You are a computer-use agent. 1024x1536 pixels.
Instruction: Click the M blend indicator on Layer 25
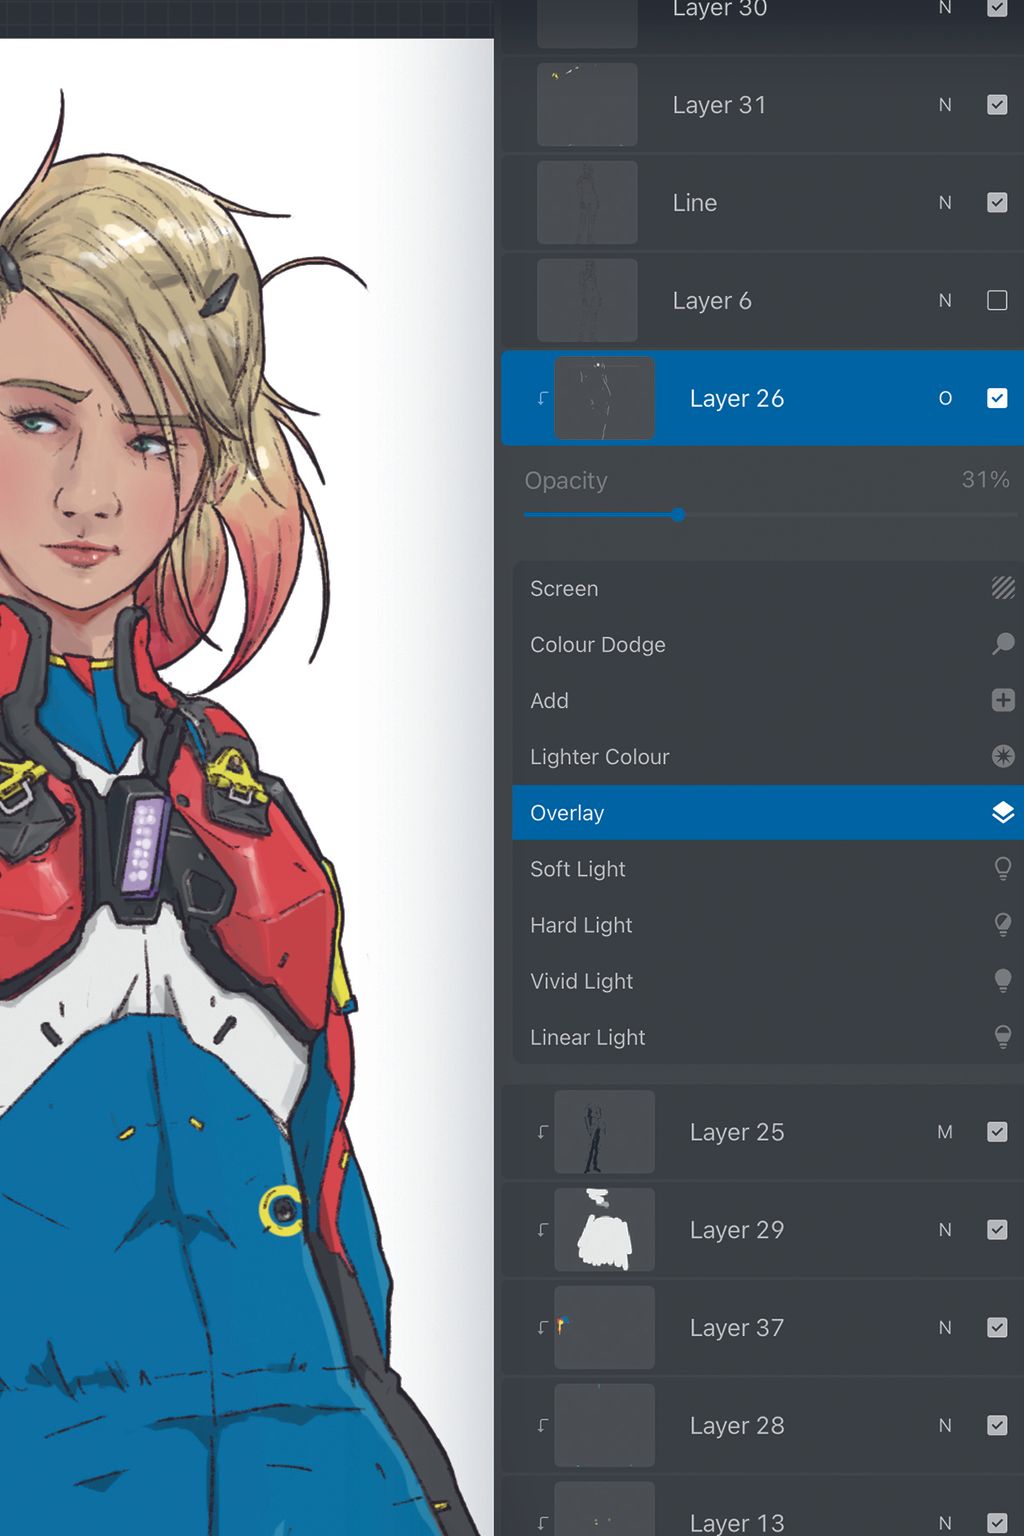click(x=945, y=1131)
